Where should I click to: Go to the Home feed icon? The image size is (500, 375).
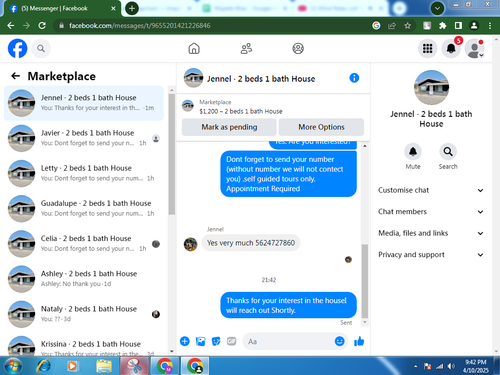[194, 49]
